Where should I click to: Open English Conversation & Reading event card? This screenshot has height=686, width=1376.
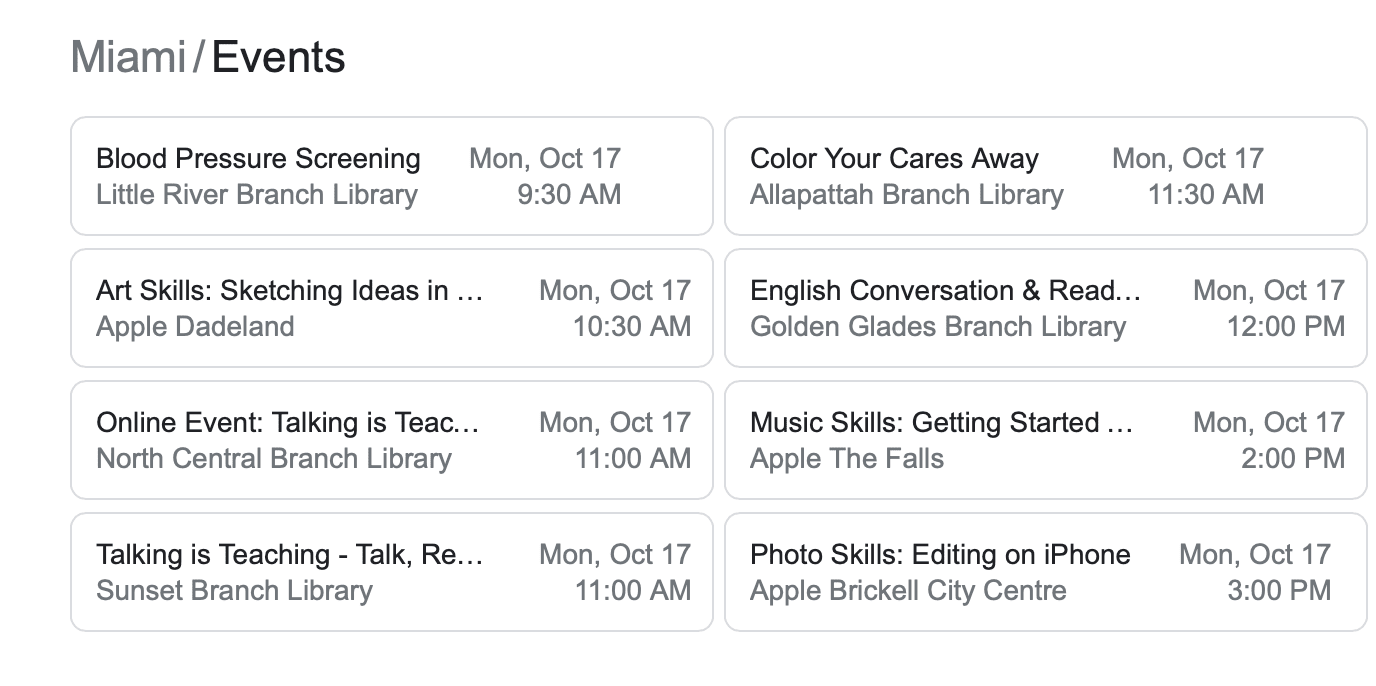1046,308
